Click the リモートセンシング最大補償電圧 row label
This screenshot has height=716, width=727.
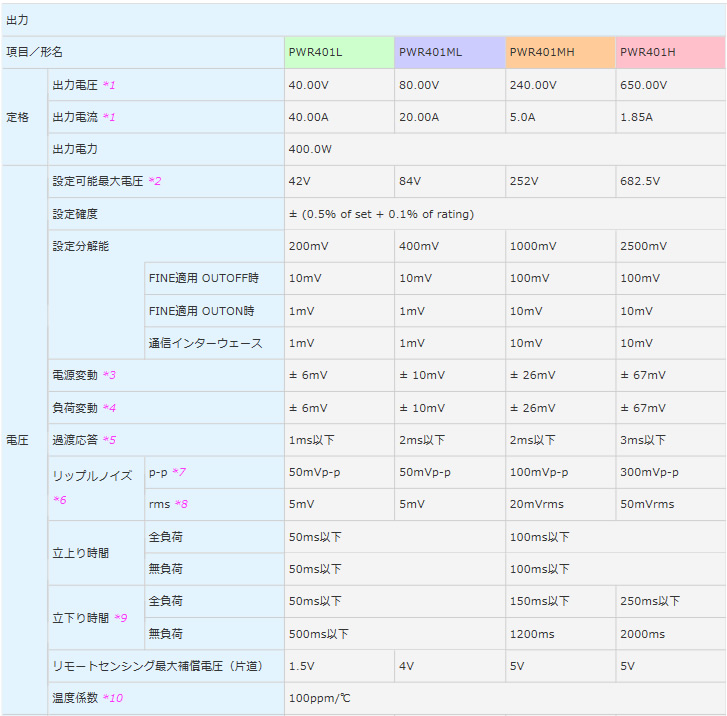(166, 666)
